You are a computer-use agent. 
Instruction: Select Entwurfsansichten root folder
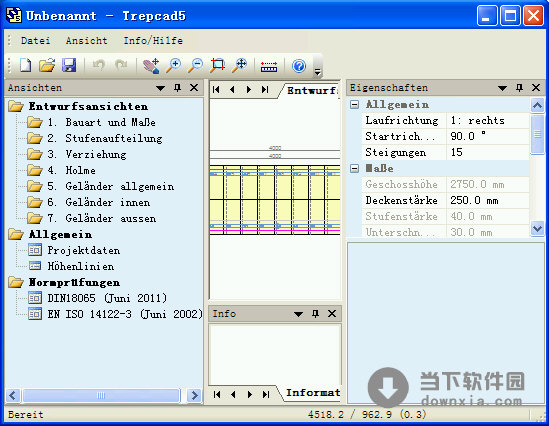click(88, 106)
